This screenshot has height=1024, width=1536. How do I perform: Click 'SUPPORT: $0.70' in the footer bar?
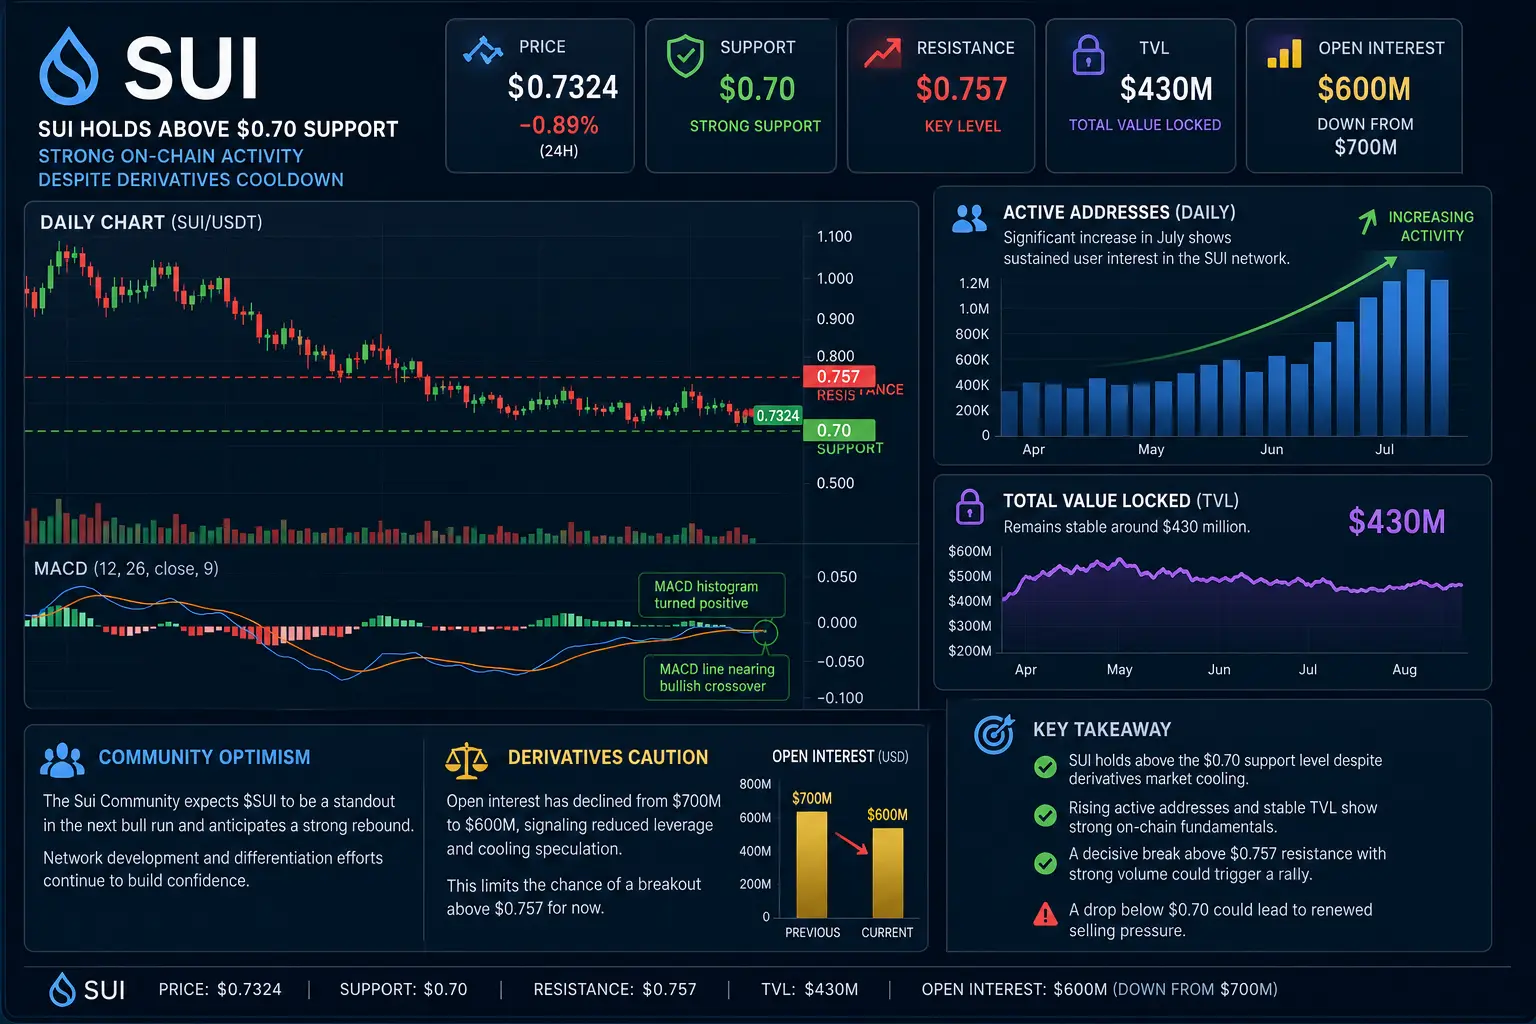pyautogui.click(x=403, y=989)
